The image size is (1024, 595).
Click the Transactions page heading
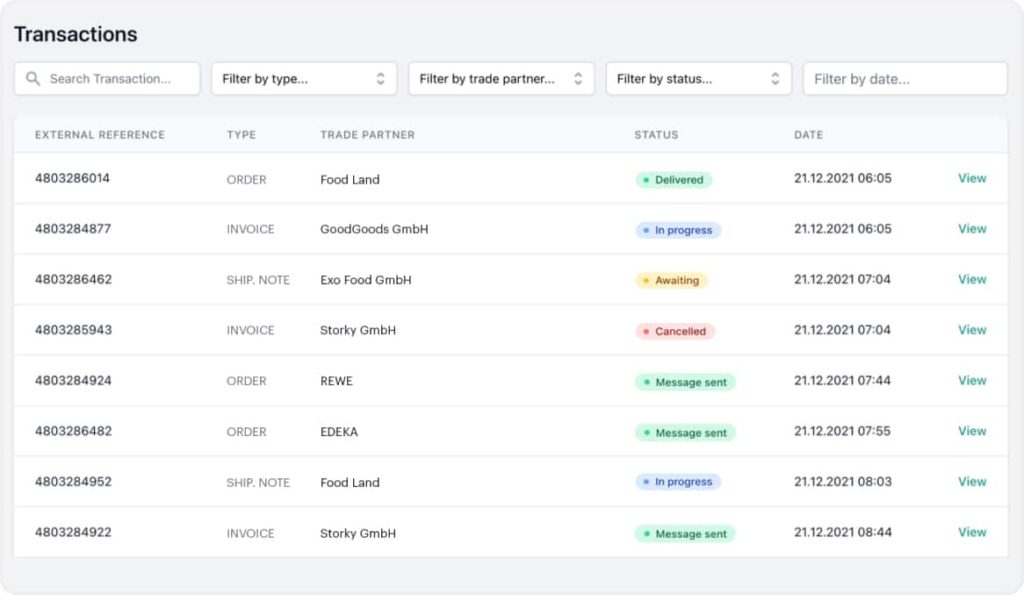76,34
